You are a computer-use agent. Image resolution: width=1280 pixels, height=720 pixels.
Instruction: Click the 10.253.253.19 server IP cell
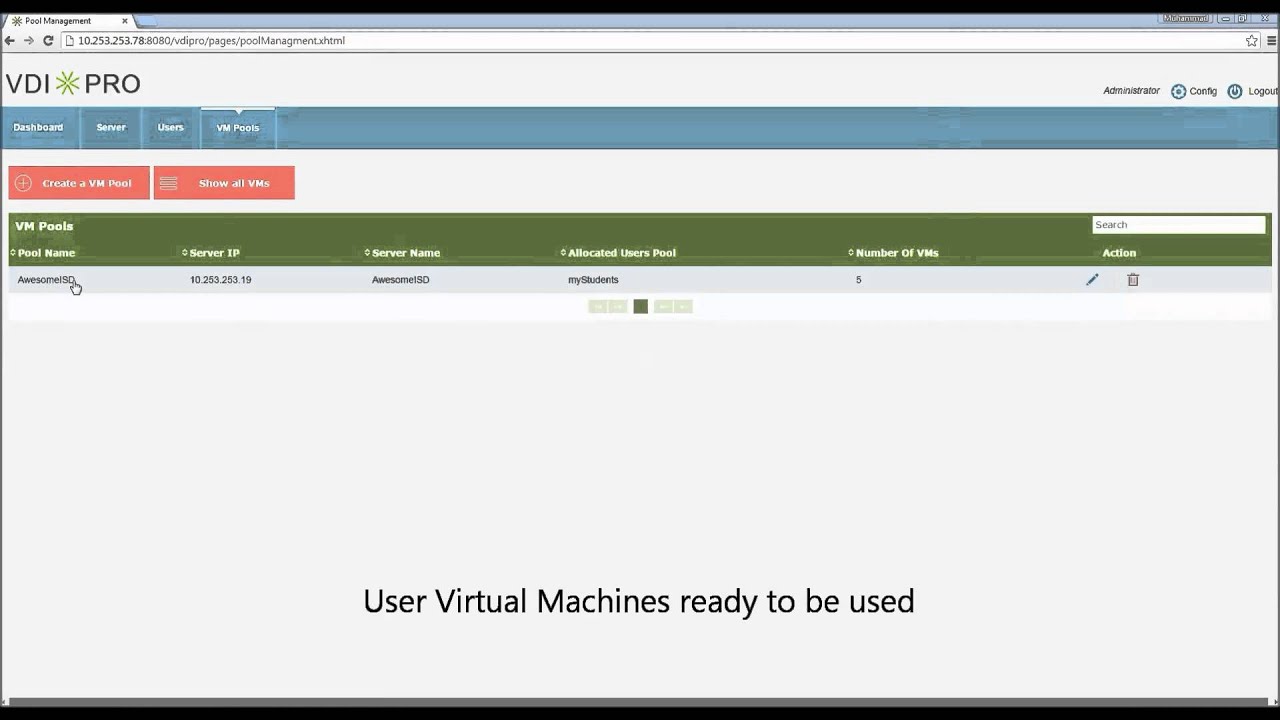pos(220,280)
